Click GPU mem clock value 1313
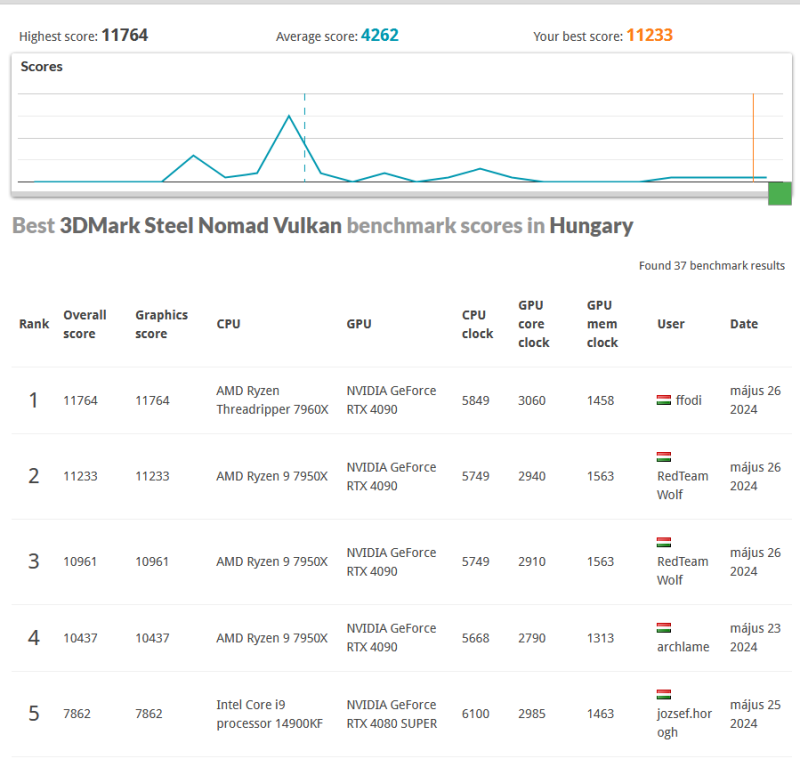The height and width of the screenshot is (759, 800). pyautogui.click(x=600, y=638)
